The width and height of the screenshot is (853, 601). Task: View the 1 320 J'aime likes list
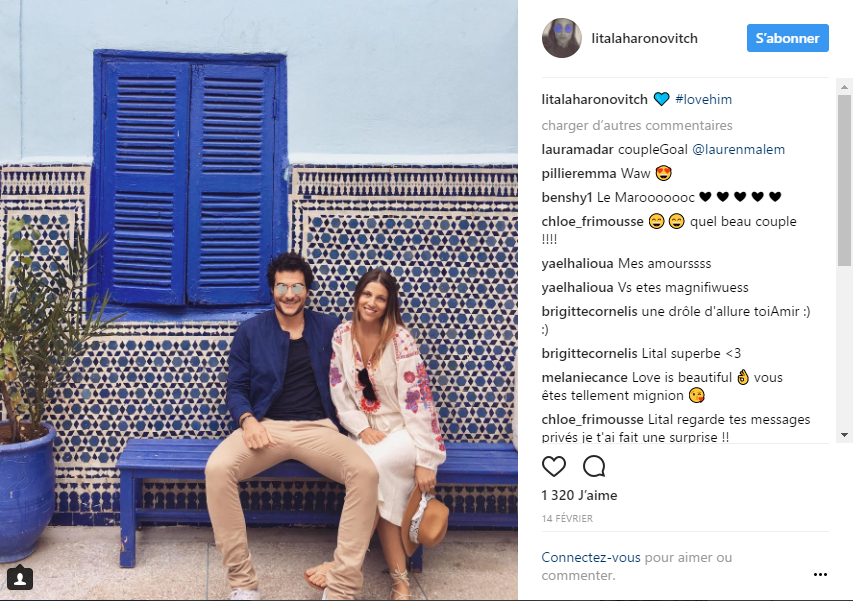pyautogui.click(x=579, y=495)
